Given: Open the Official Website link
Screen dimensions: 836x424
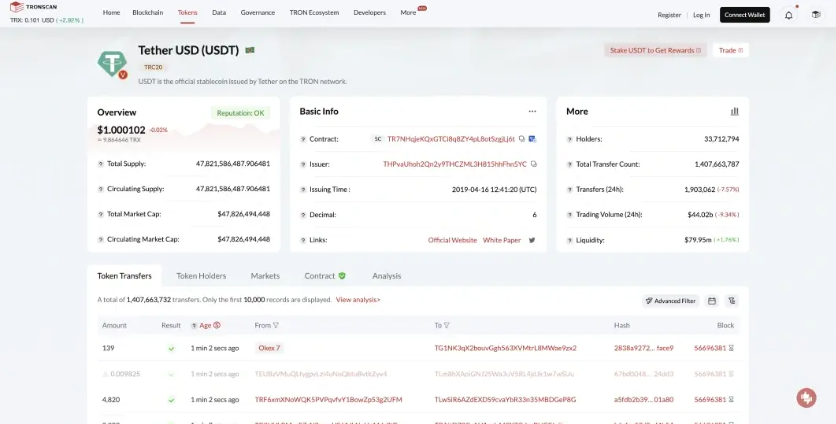Looking at the screenshot, I should pos(452,240).
